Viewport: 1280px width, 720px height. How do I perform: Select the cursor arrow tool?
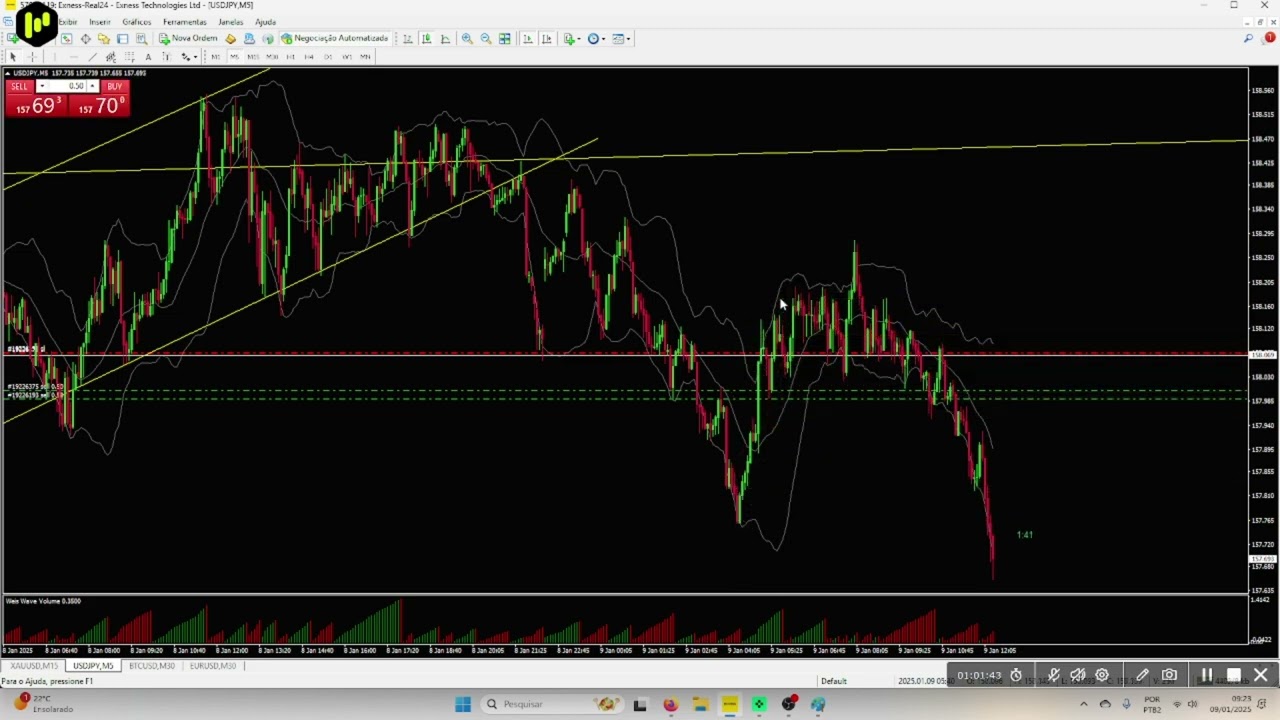13,56
